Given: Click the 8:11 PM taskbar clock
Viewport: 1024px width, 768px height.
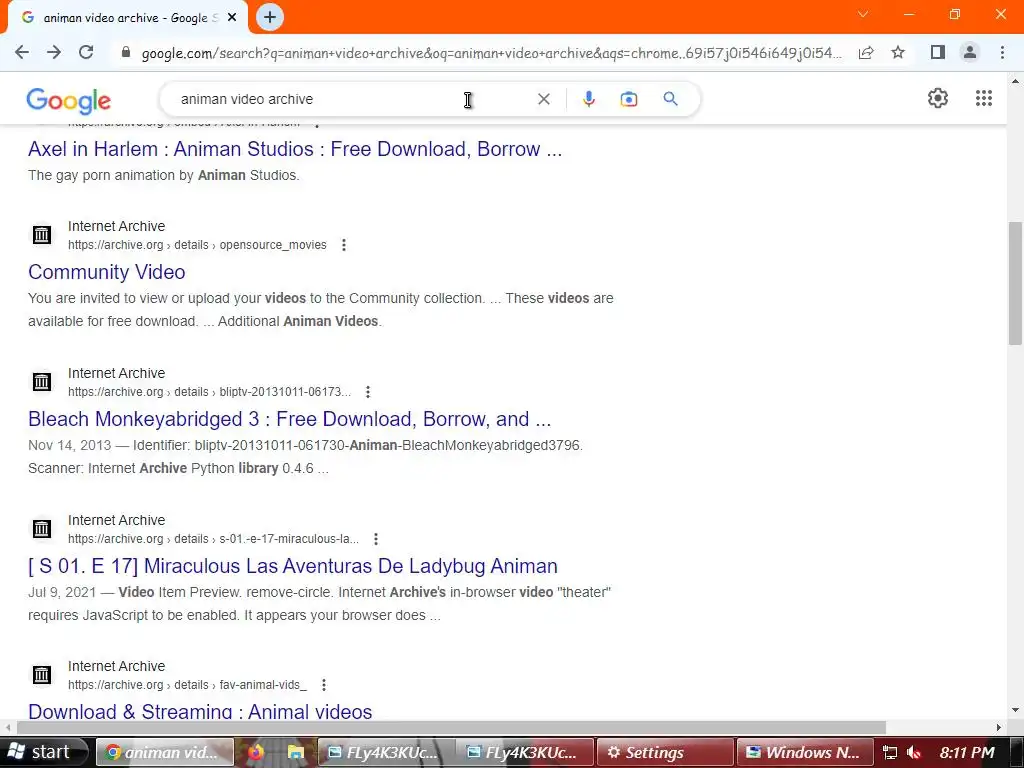Looking at the screenshot, I should click(x=967, y=753).
